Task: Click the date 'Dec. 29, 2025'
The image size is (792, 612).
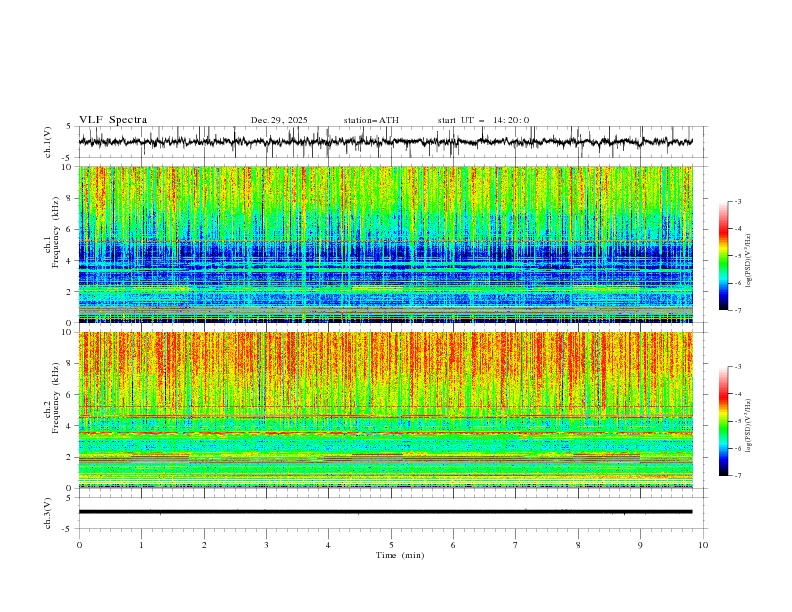Action: (279, 120)
